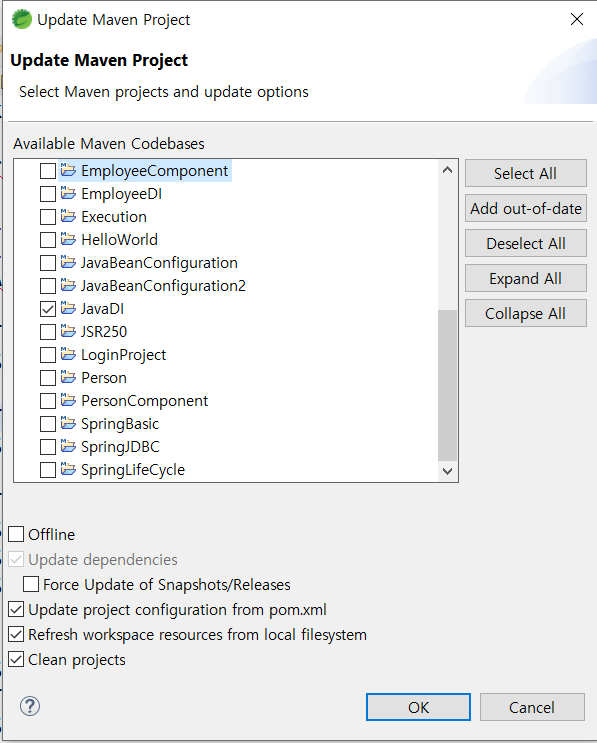Check the EmployeeDI checkbox

(48, 194)
